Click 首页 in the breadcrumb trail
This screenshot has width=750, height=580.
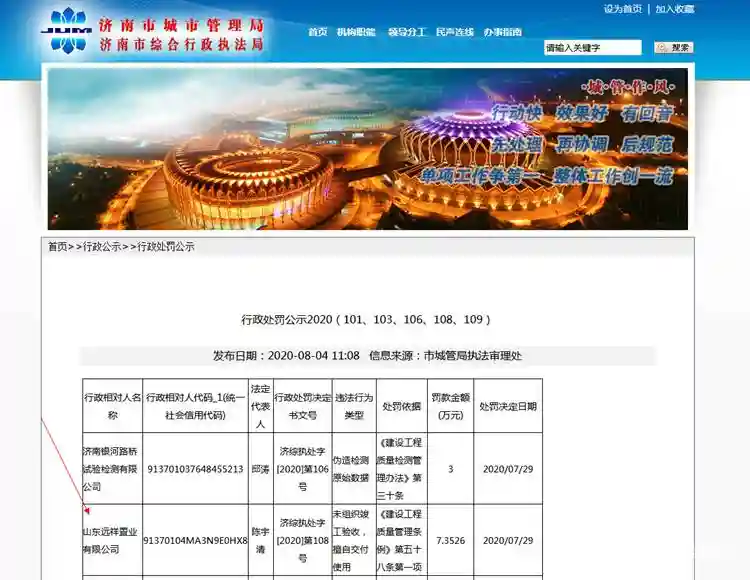click(x=58, y=246)
